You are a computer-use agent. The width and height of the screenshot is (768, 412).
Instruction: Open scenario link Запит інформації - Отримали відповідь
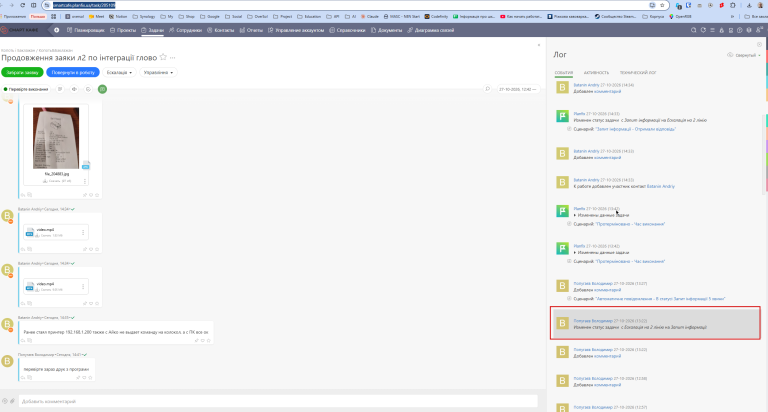click(x=635, y=129)
